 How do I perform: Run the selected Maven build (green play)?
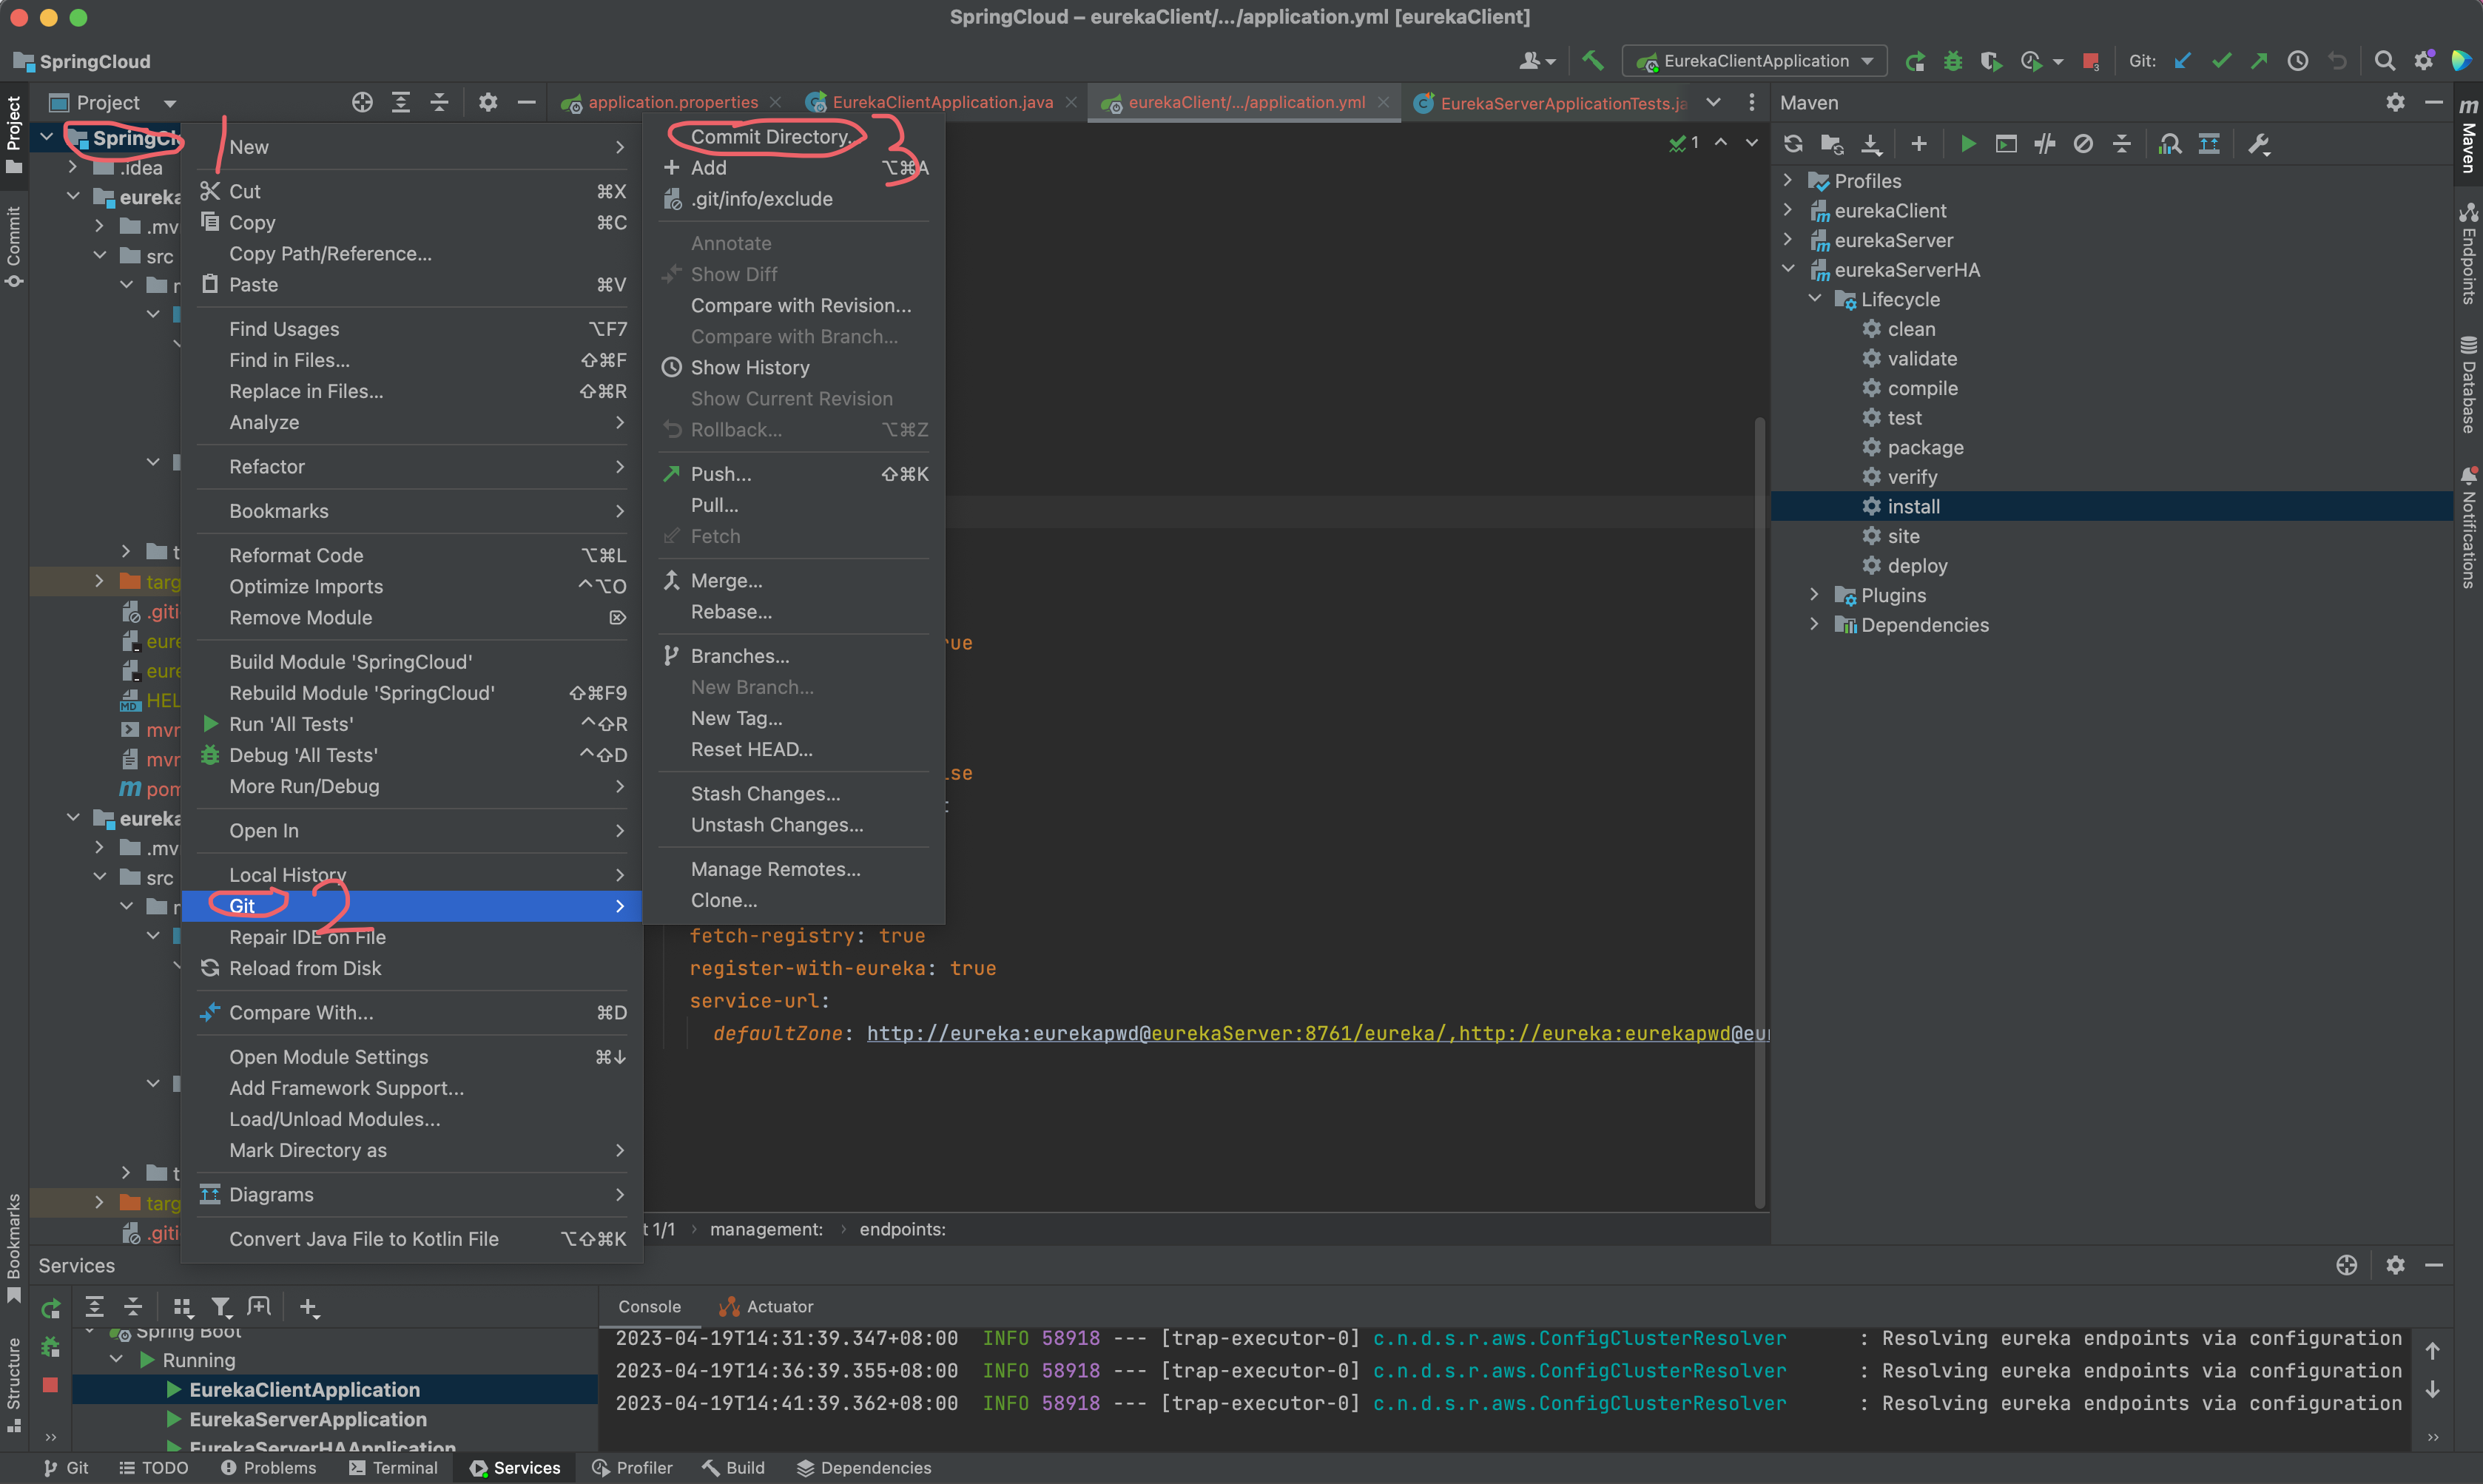tap(1967, 144)
